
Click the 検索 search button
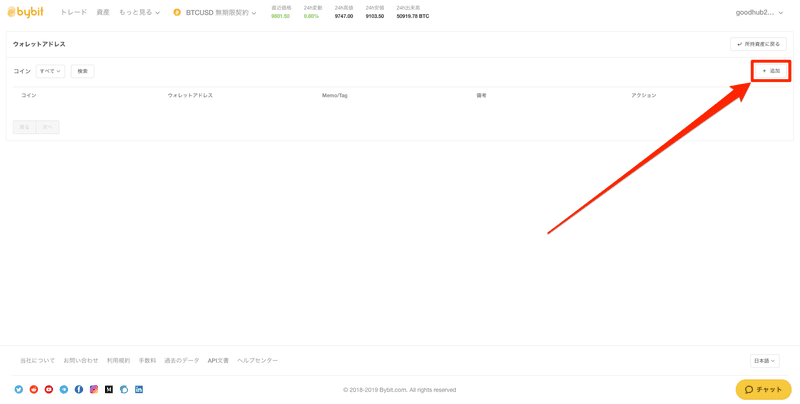(83, 71)
